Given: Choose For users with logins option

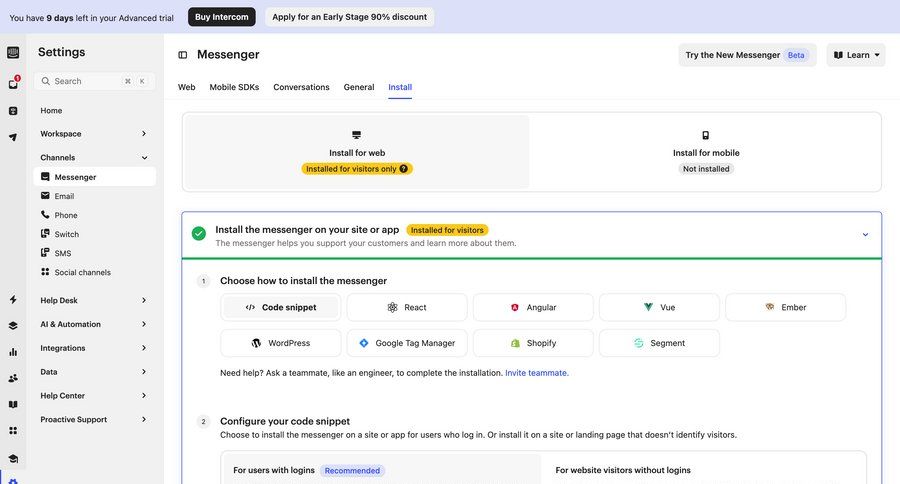Looking at the screenshot, I should (x=382, y=470).
